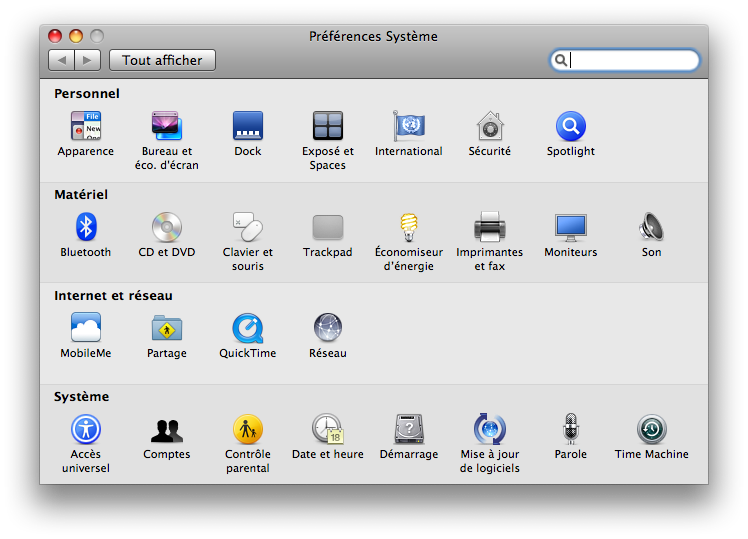This screenshot has height=539, width=748.
Task: Open Date et heure clock icon
Action: [x=328, y=429]
